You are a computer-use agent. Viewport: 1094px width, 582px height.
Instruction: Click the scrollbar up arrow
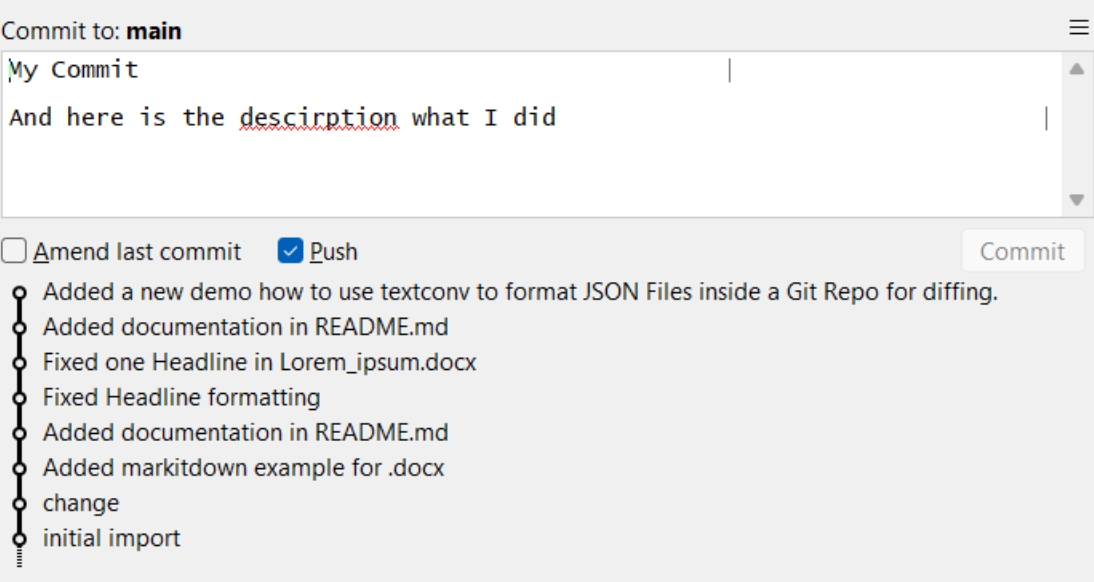pos(1078,68)
